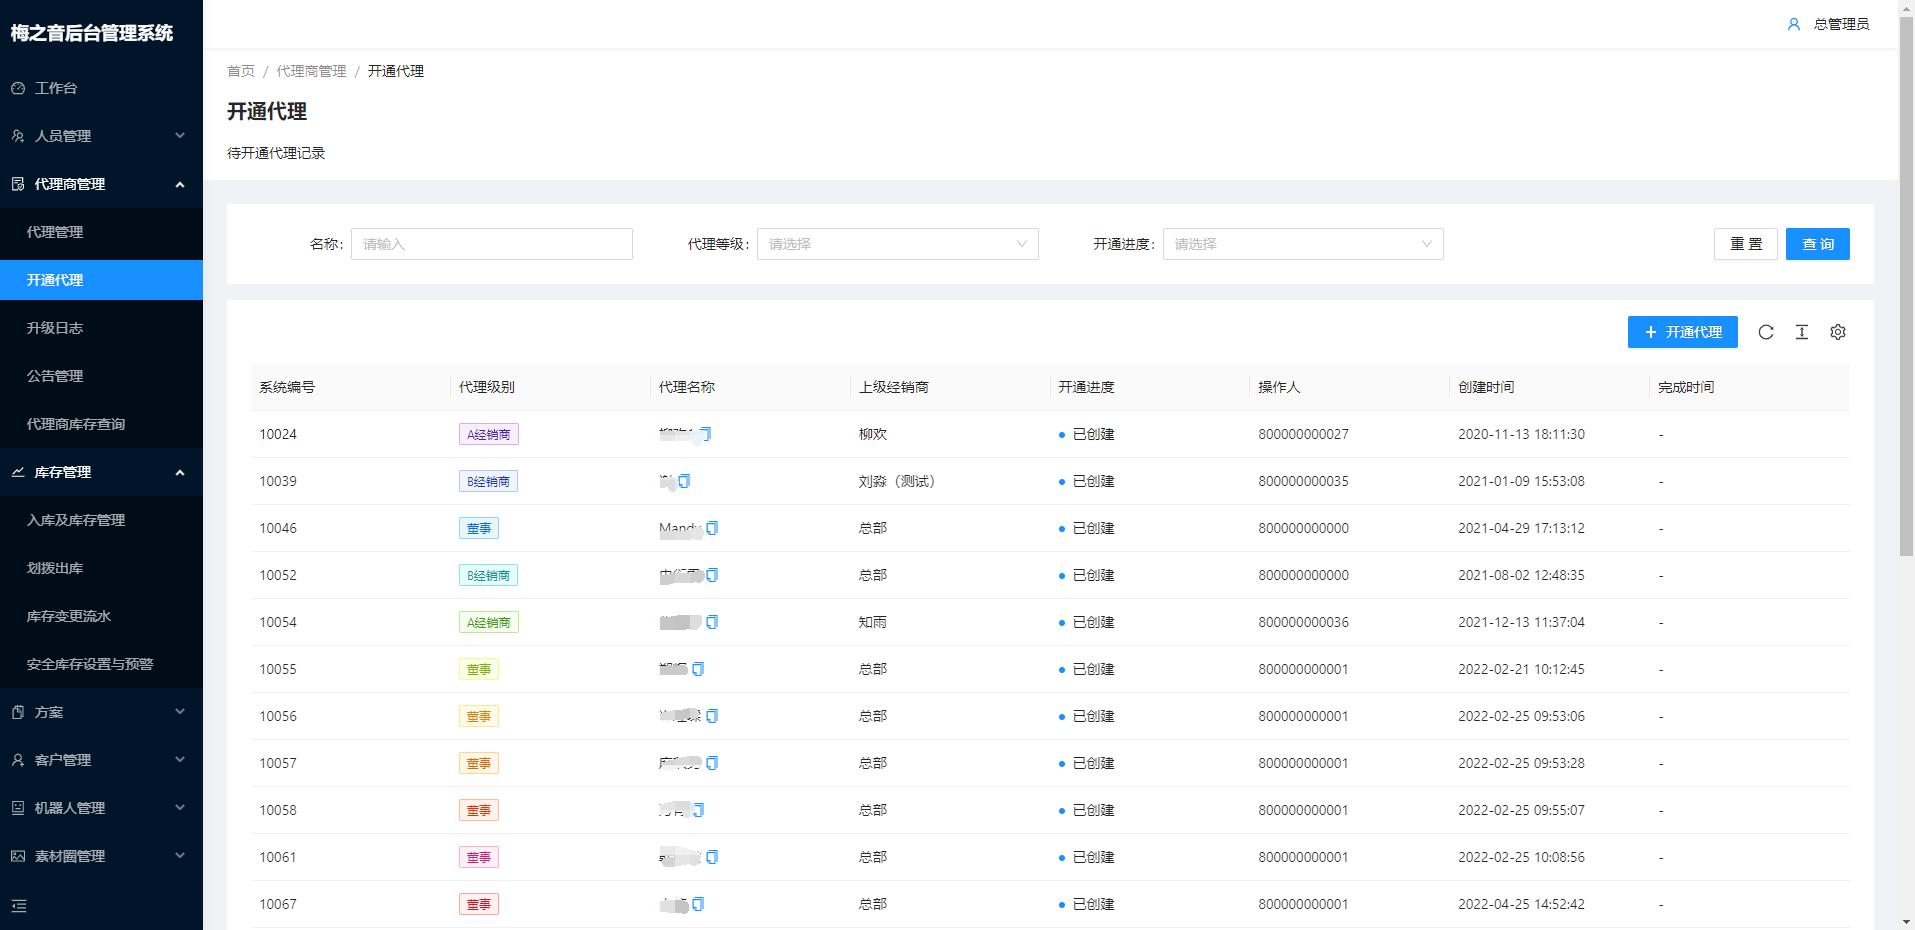This screenshot has height=930, width=1915.
Task: Click the refresh icon above the table
Action: (x=1766, y=332)
